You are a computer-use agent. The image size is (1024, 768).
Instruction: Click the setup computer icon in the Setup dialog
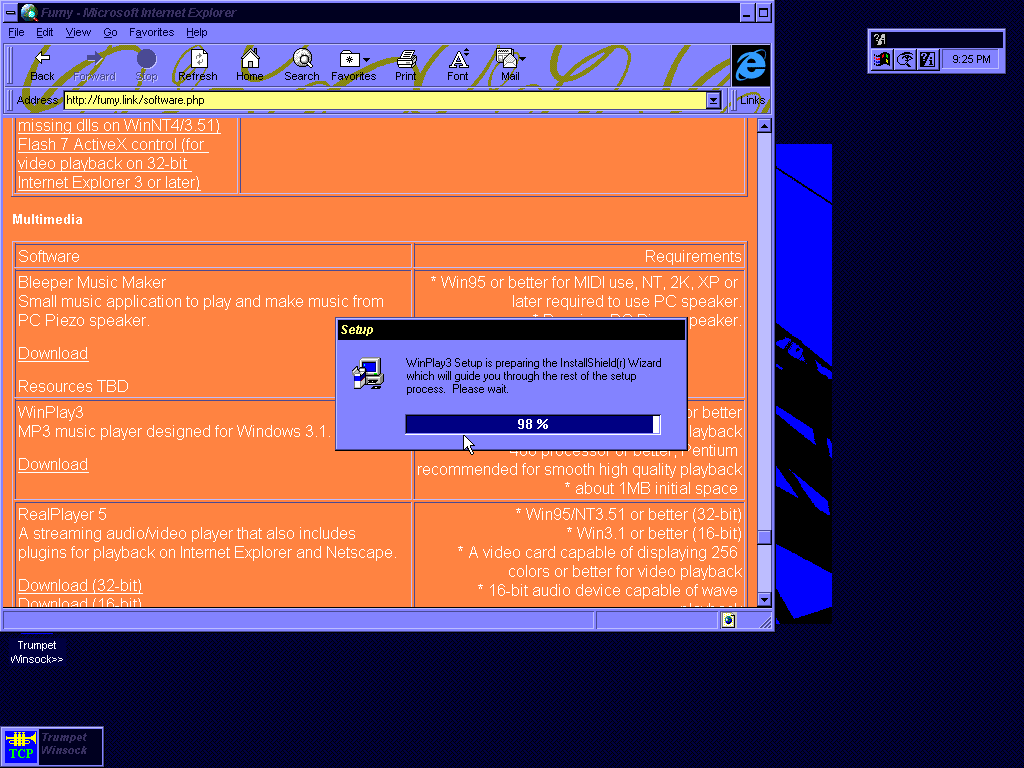[368, 374]
